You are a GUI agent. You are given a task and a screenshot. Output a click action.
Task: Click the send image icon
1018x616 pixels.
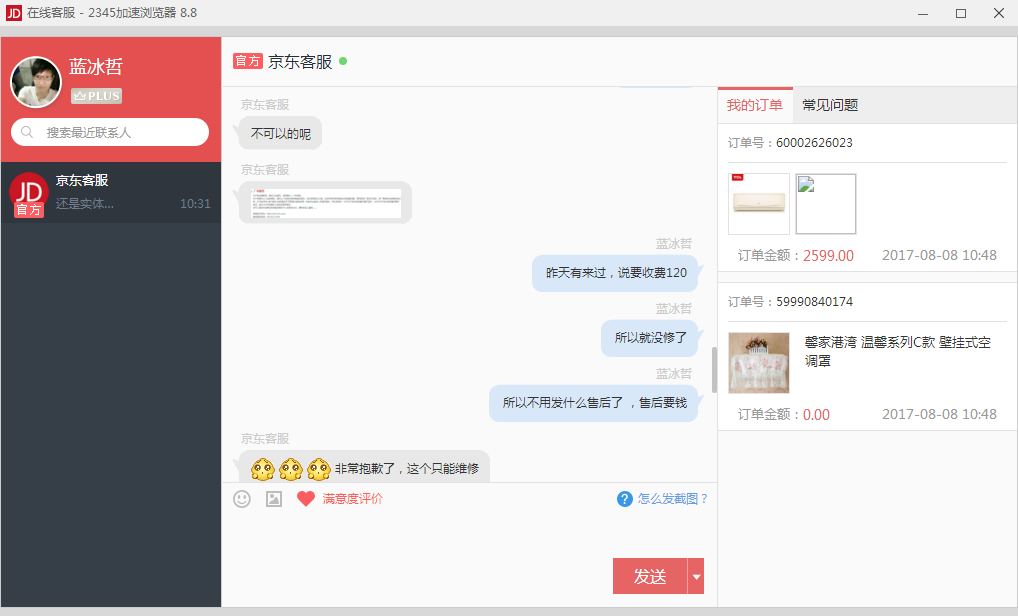click(x=274, y=499)
